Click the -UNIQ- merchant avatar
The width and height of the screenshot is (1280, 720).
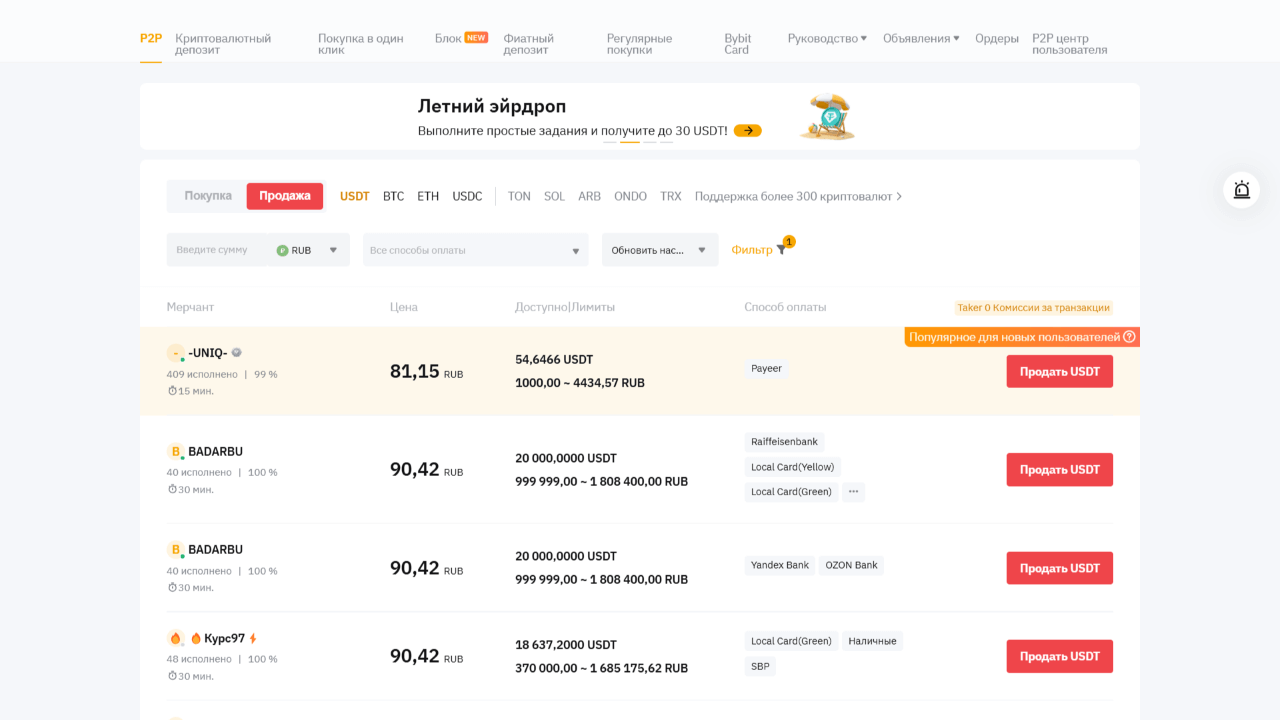175,353
